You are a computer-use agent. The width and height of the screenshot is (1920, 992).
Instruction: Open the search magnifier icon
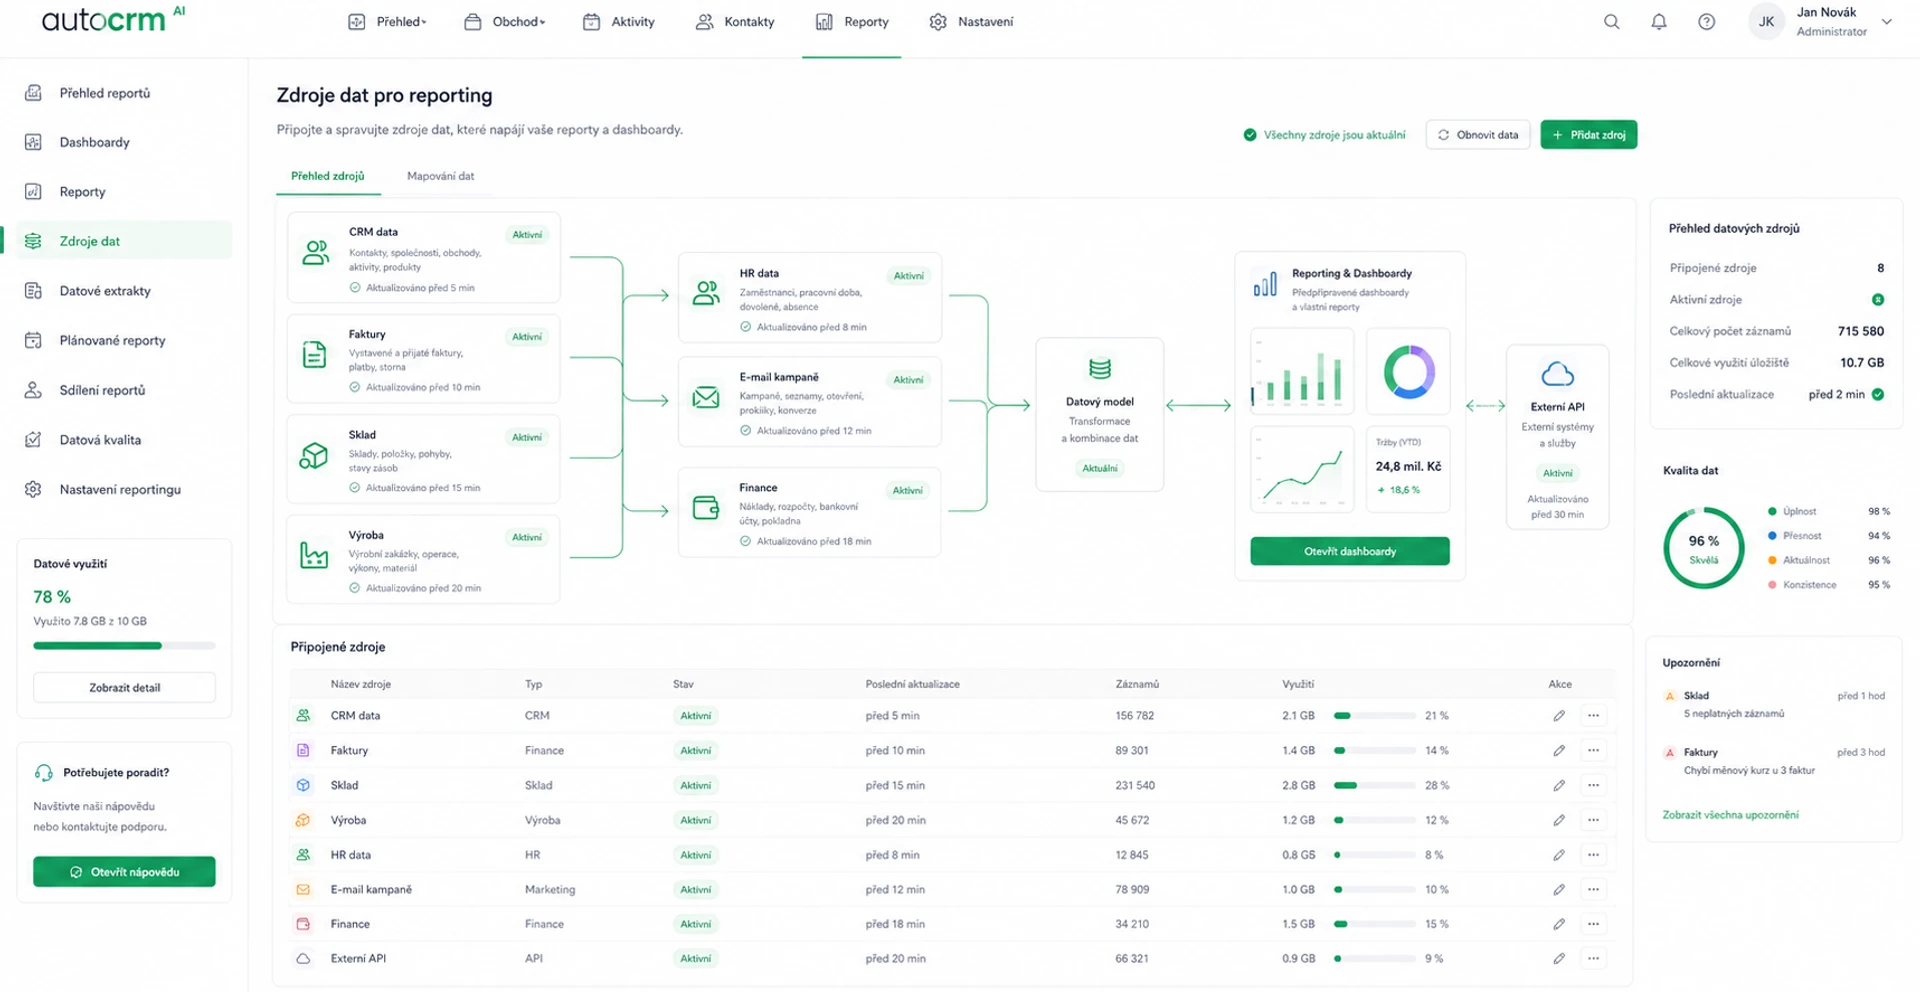coord(1611,21)
